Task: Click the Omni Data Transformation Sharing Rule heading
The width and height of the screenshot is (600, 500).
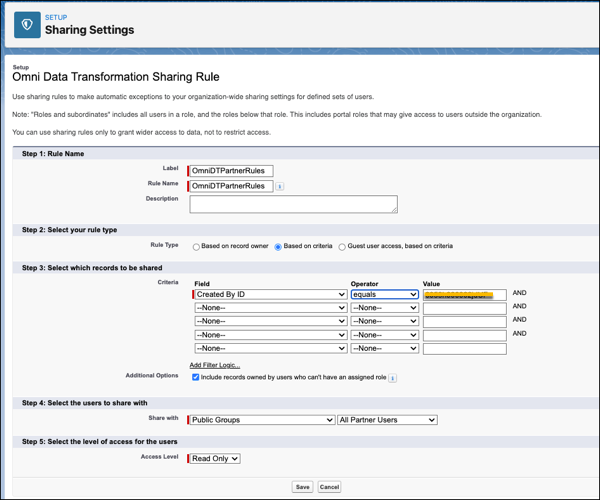Action: pos(116,77)
